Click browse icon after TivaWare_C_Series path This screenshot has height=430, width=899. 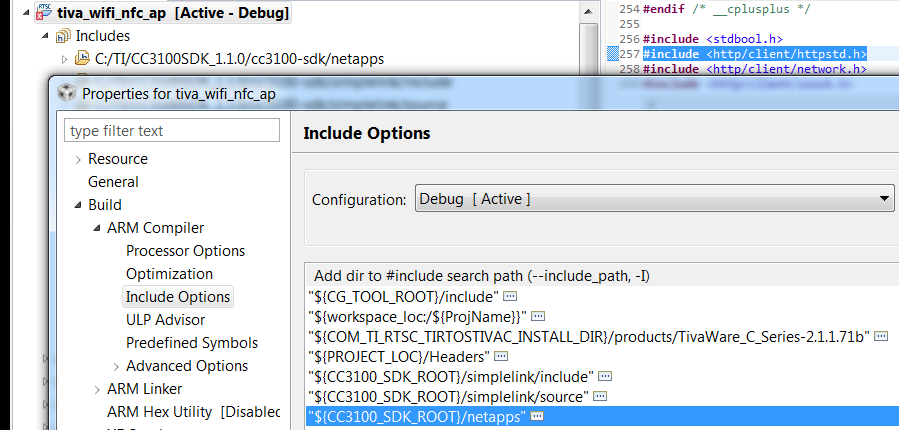[881, 336]
